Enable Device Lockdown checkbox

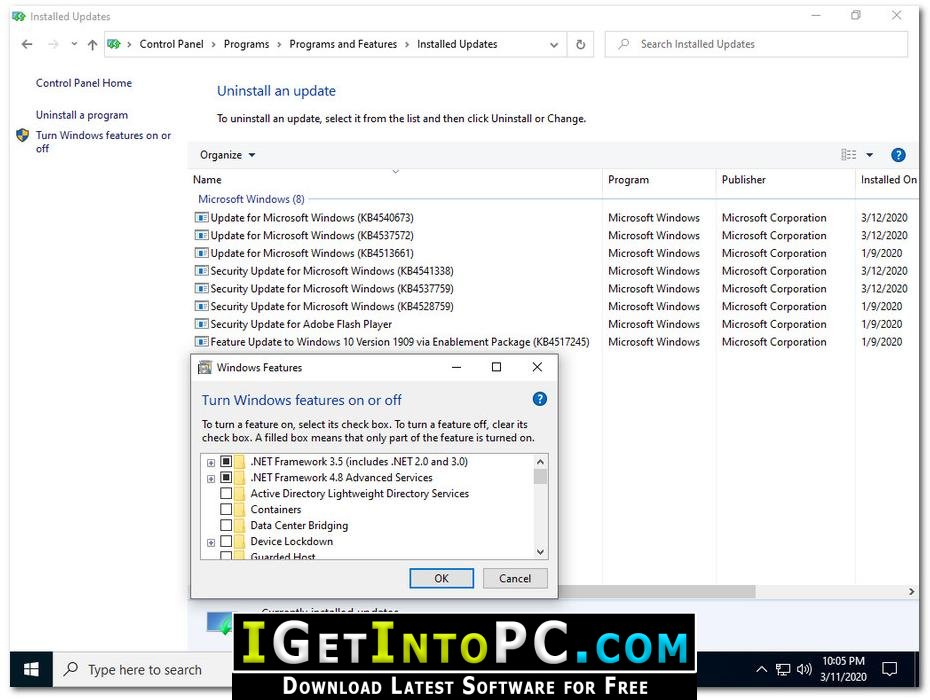click(x=226, y=541)
